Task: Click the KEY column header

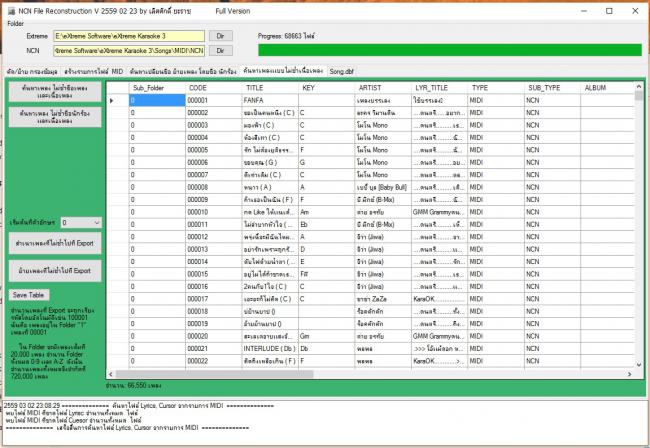Action: pos(326,88)
